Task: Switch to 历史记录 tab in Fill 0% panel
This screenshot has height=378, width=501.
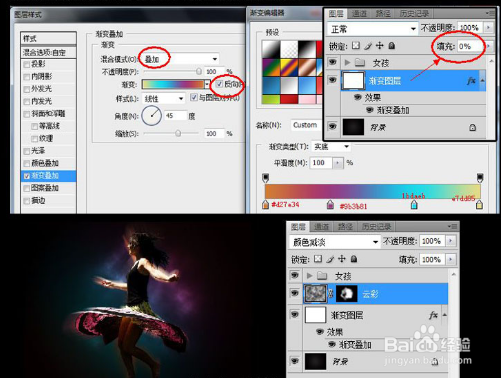Action: (x=414, y=14)
